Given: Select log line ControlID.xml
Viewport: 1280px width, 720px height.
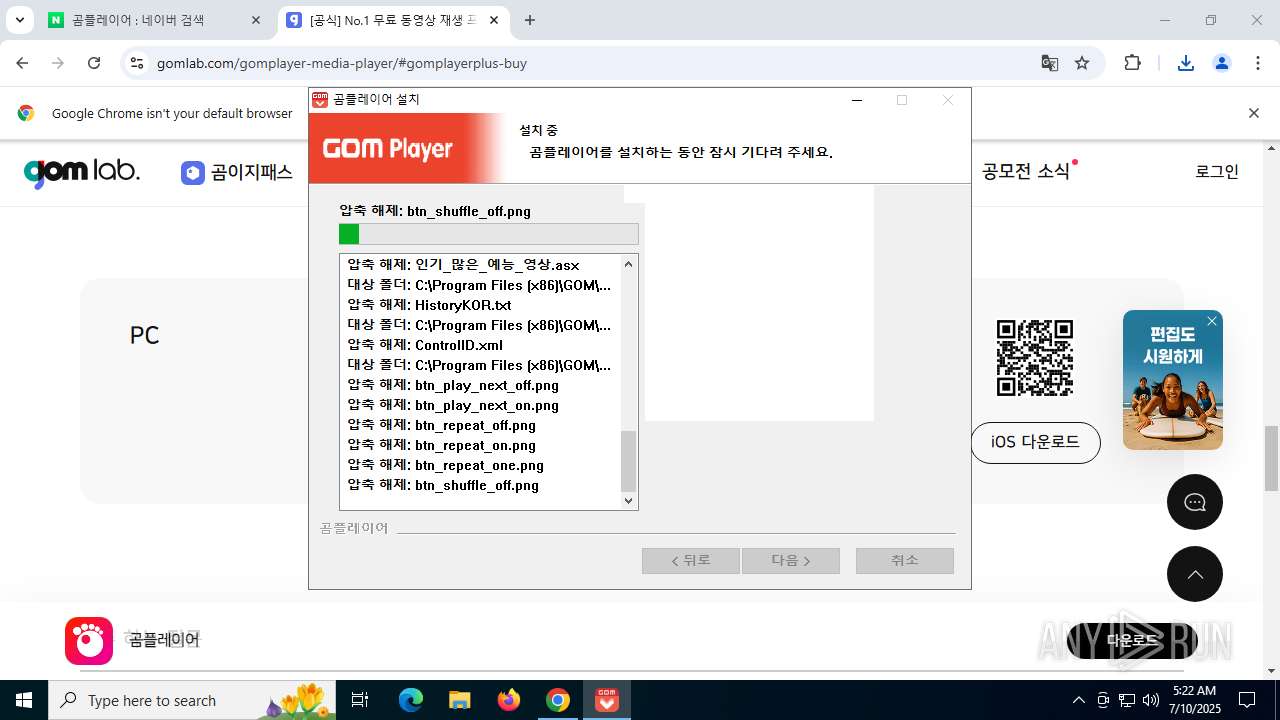Looking at the screenshot, I should pos(425,345).
